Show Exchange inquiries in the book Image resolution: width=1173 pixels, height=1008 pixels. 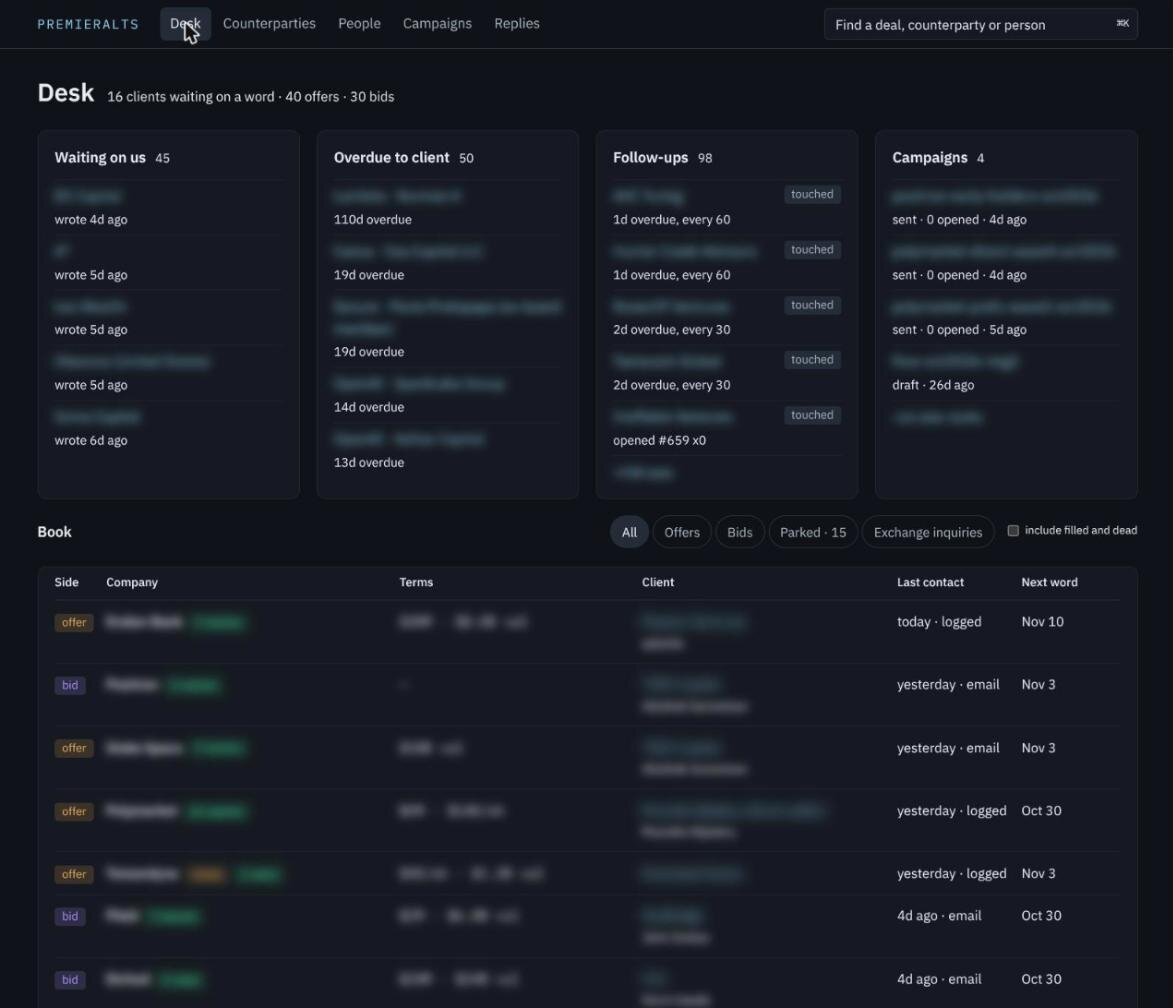click(x=928, y=532)
